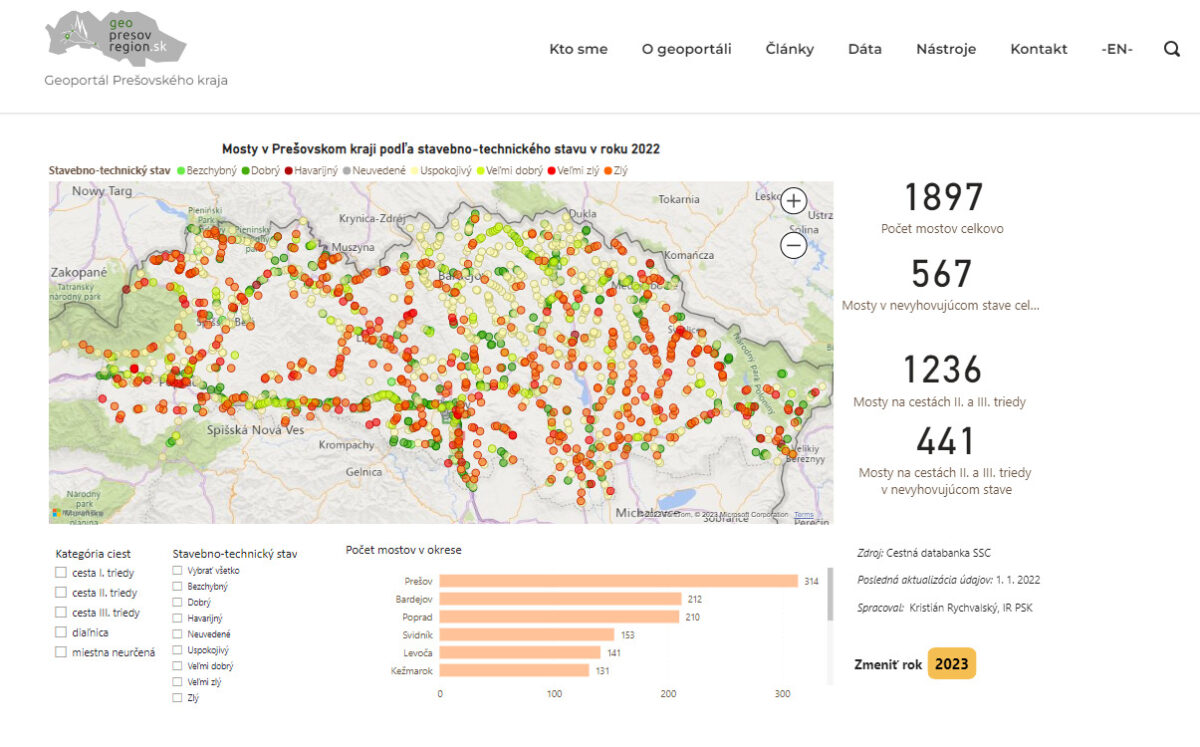The image size is (1200, 747).
Task: Click the Dobrý legend entry
Action: [x=261, y=171]
